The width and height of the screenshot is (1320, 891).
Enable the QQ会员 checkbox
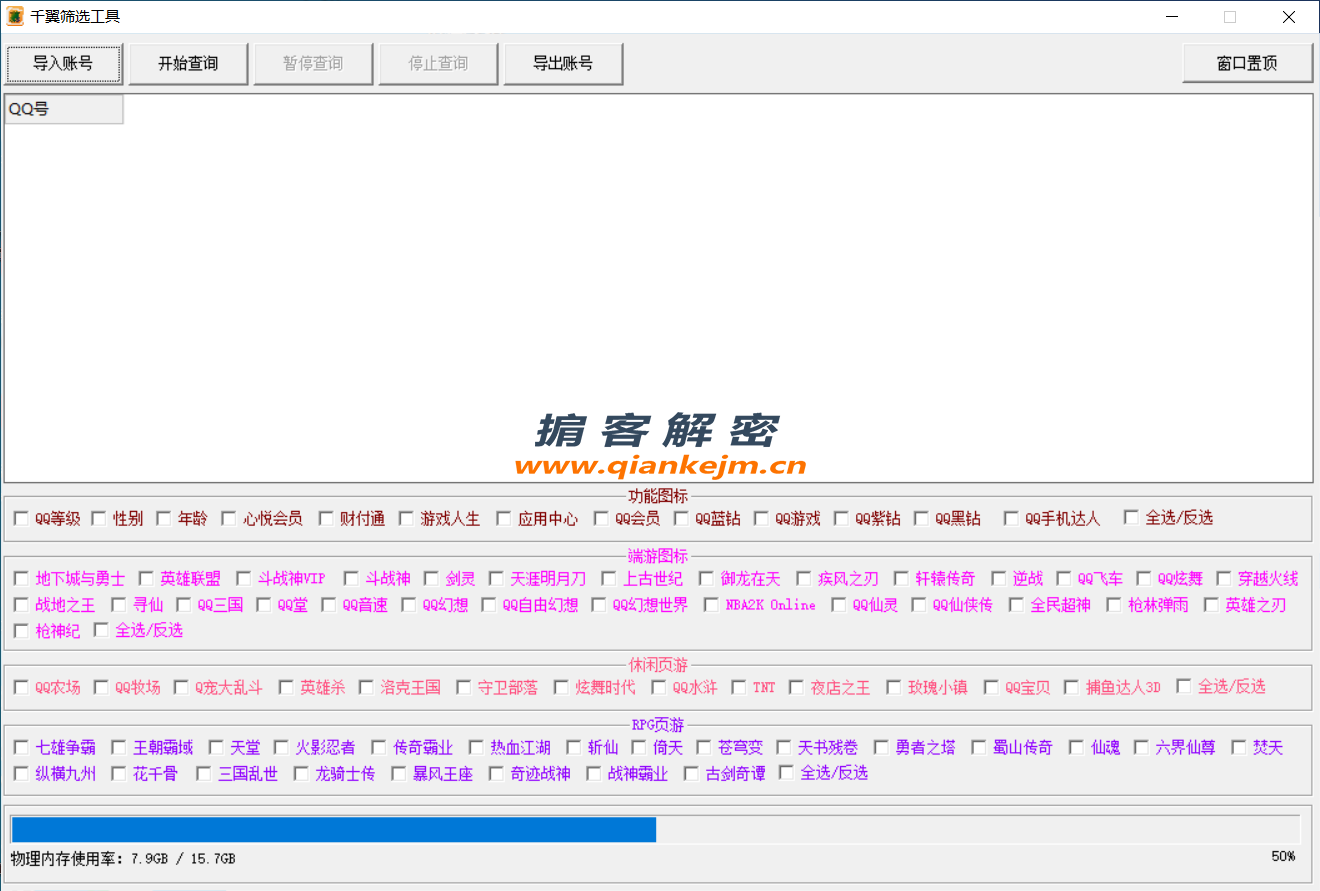pyautogui.click(x=601, y=518)
